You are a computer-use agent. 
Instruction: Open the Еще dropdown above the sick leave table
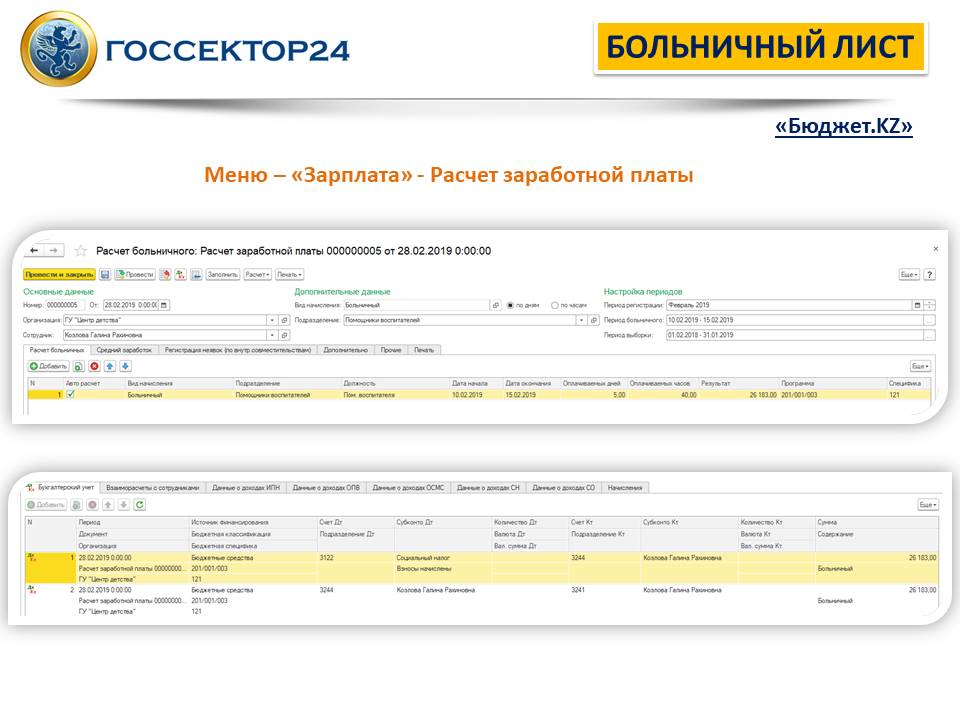click(x=920, y=366)
